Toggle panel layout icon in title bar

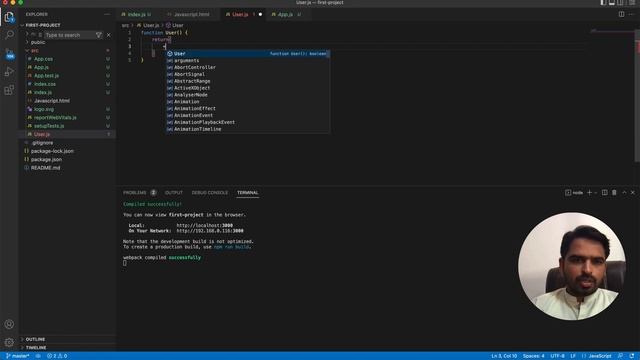click(612, 2)
